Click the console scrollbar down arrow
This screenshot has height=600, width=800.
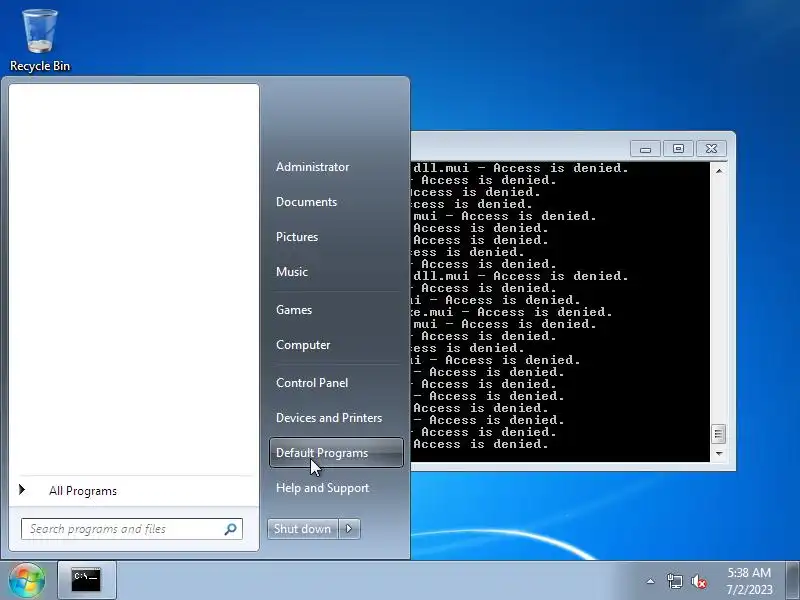pyautogui.click(x=719, y=454)
